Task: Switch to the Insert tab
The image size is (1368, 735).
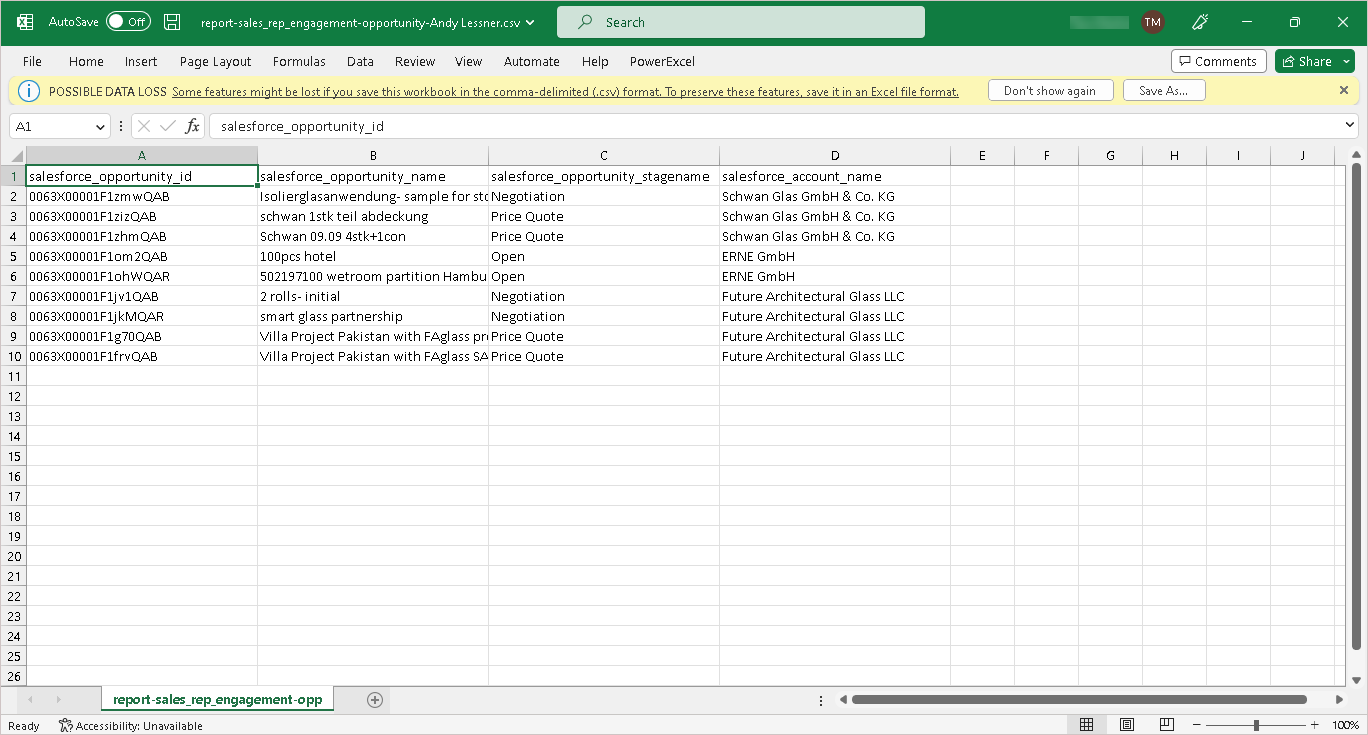Action: pyautogui.click(x=141, y=61)
